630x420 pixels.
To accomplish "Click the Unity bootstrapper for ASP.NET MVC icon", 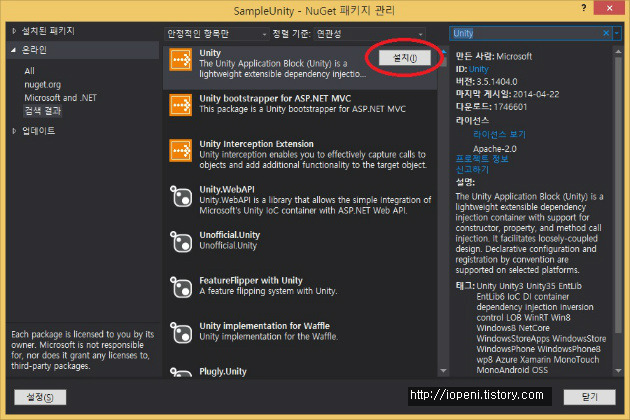I will pos(180,105).
